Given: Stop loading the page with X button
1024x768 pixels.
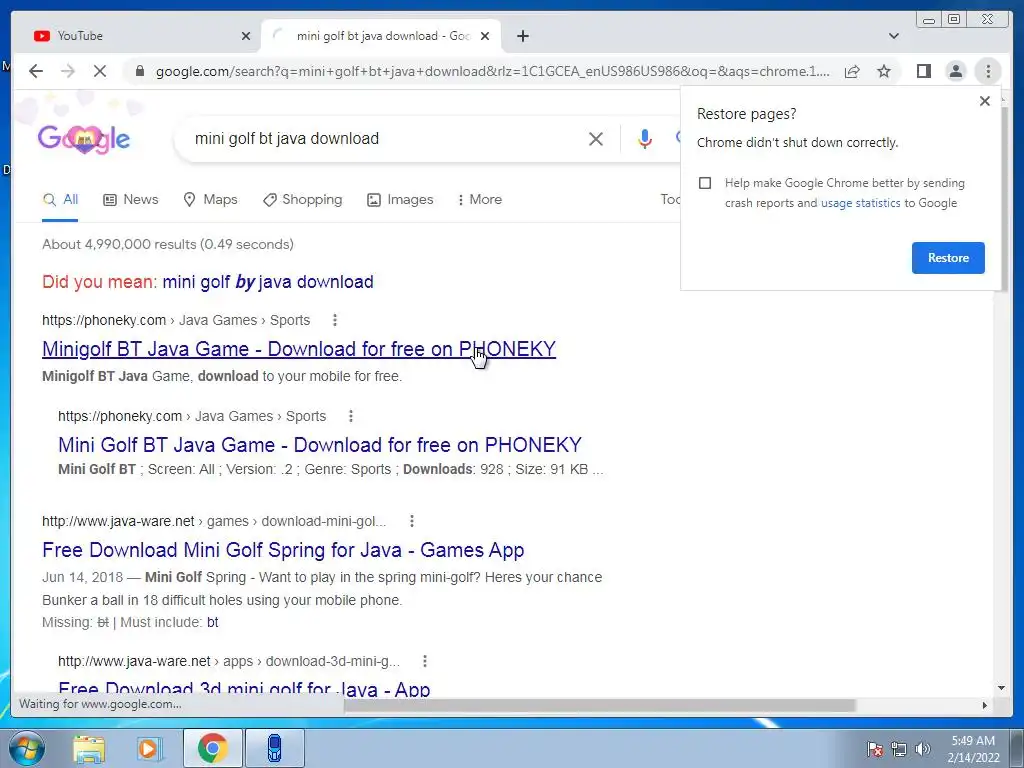Looking at the screenshot, I should point(100,71).
